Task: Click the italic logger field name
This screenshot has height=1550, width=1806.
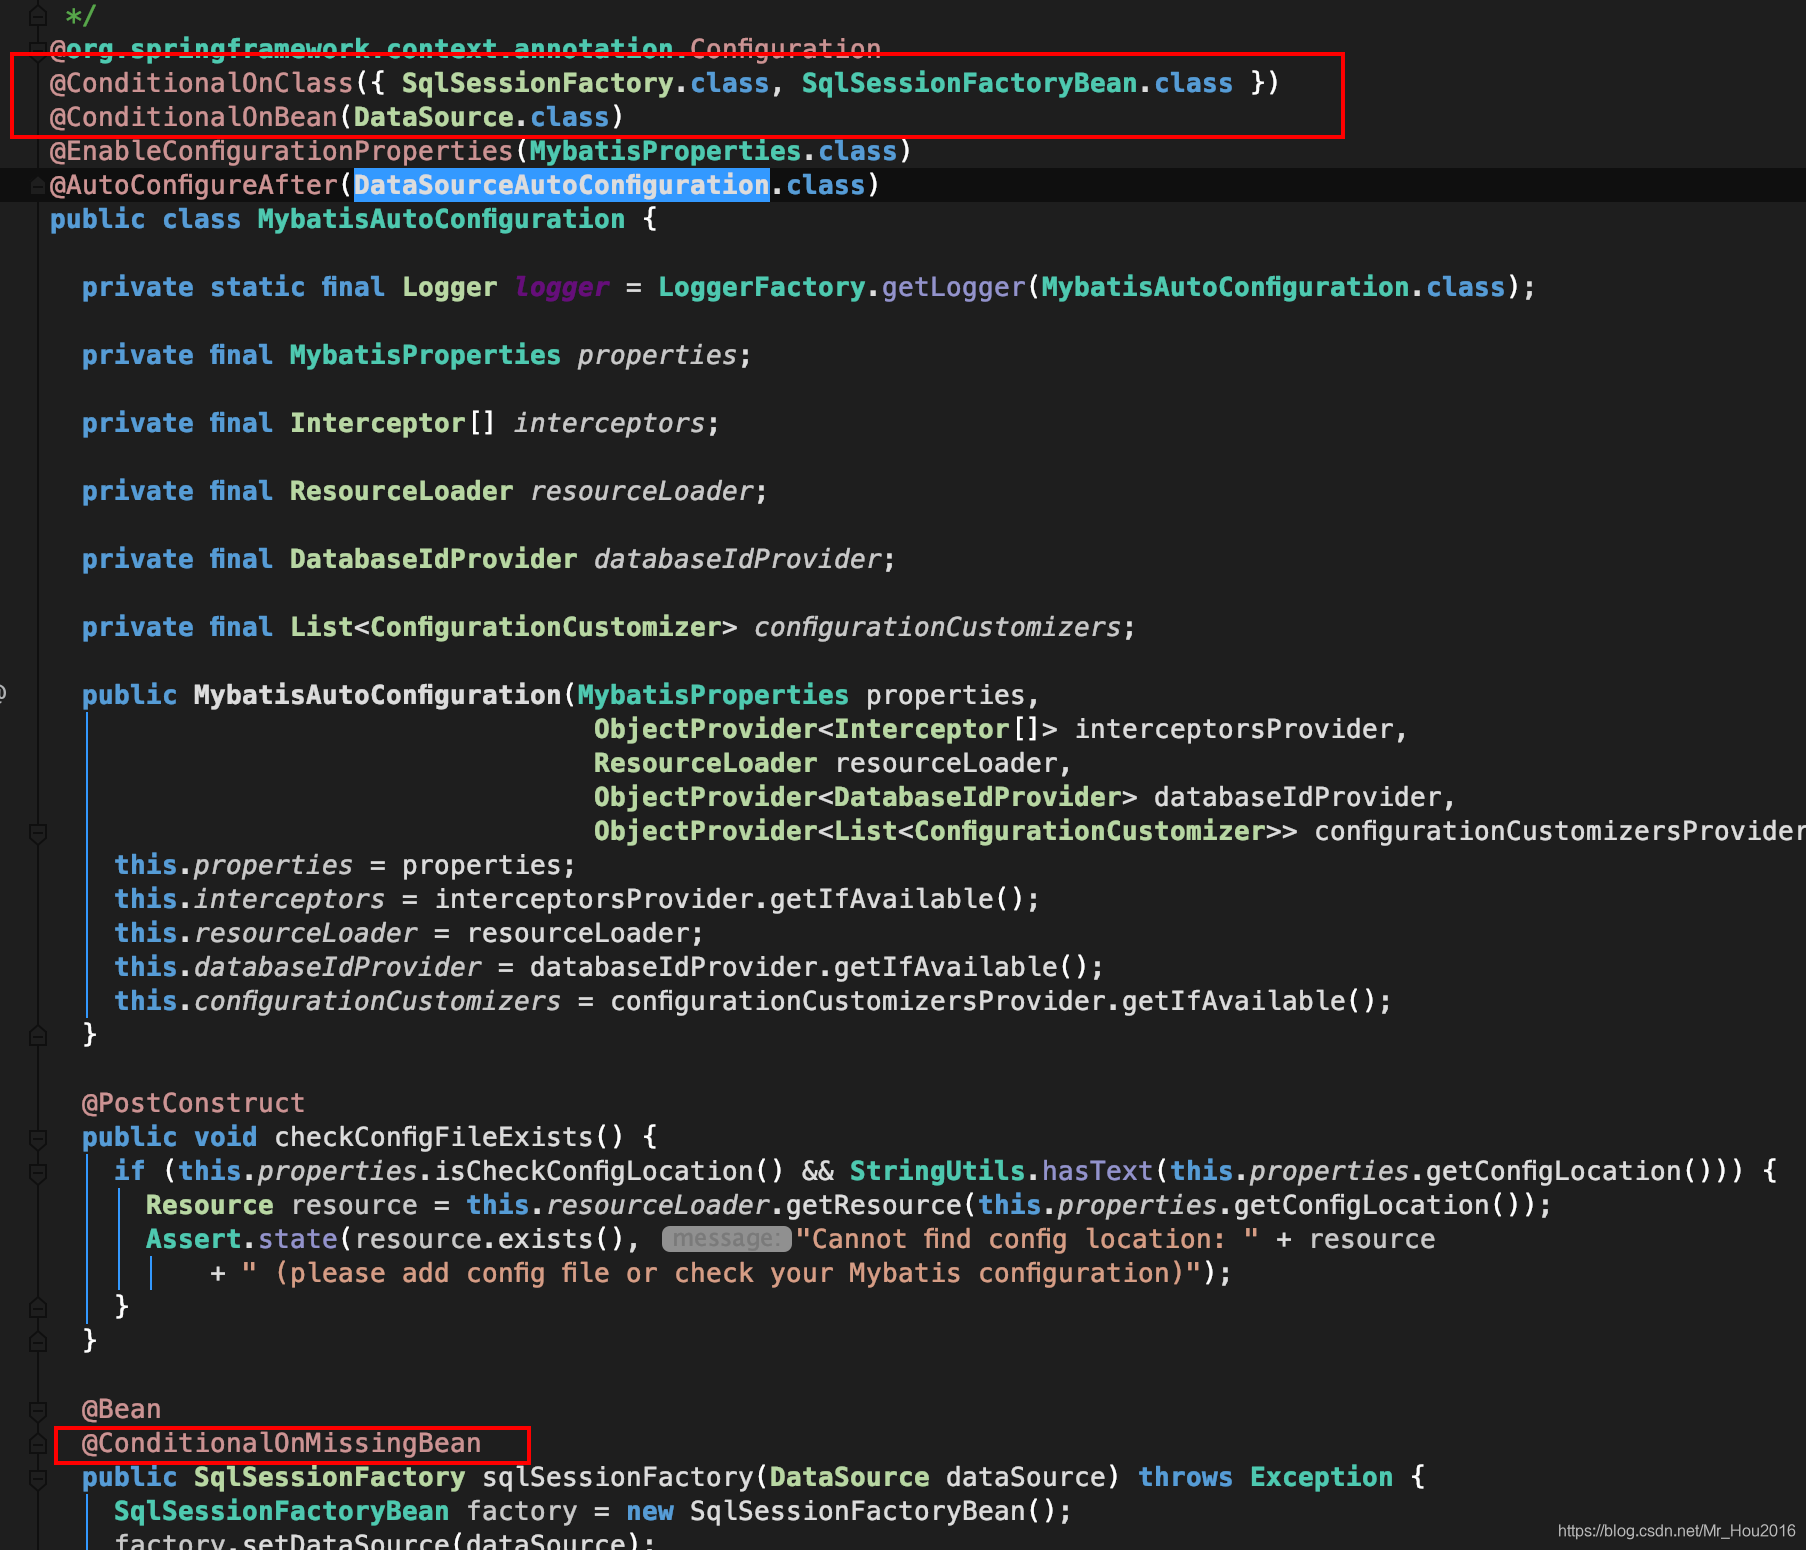Action: click(x=562, y=287)
